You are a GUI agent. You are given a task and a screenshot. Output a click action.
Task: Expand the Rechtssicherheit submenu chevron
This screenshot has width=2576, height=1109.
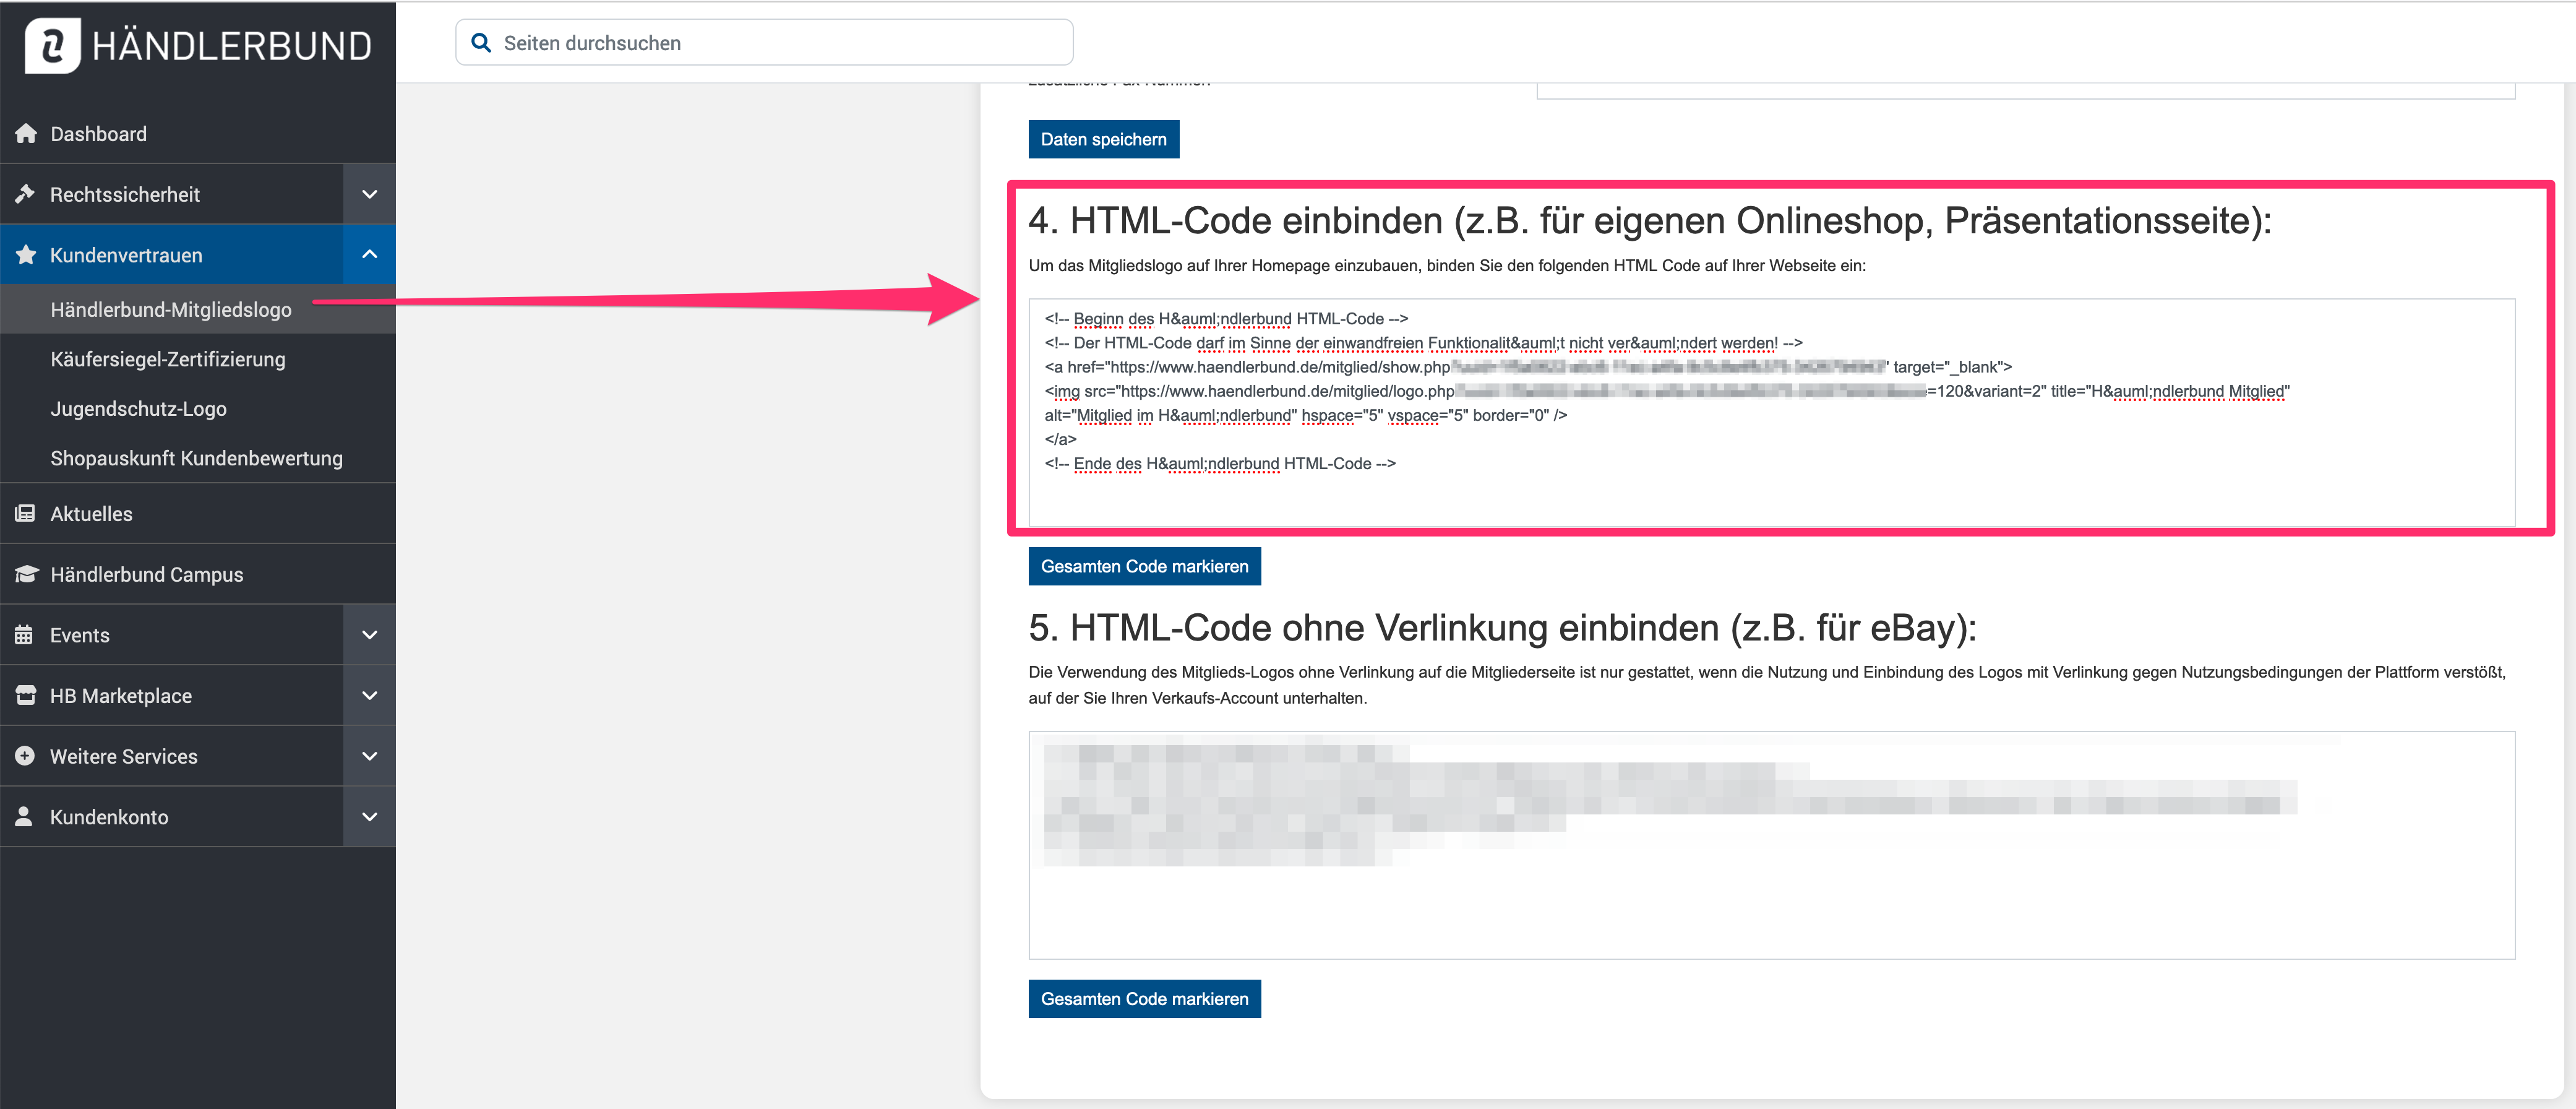pyautogui.click(x=369, y=194)
